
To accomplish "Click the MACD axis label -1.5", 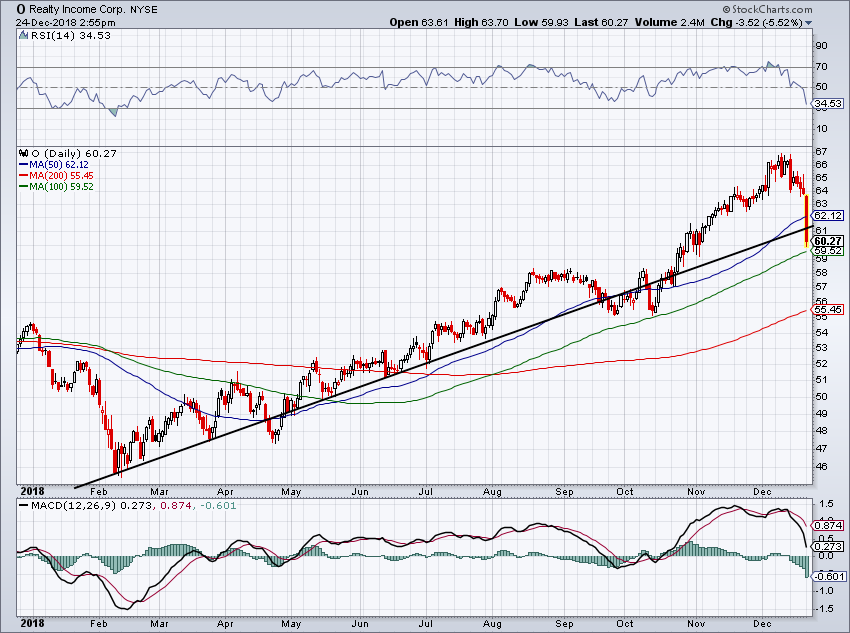I will [x=825, y=609].
